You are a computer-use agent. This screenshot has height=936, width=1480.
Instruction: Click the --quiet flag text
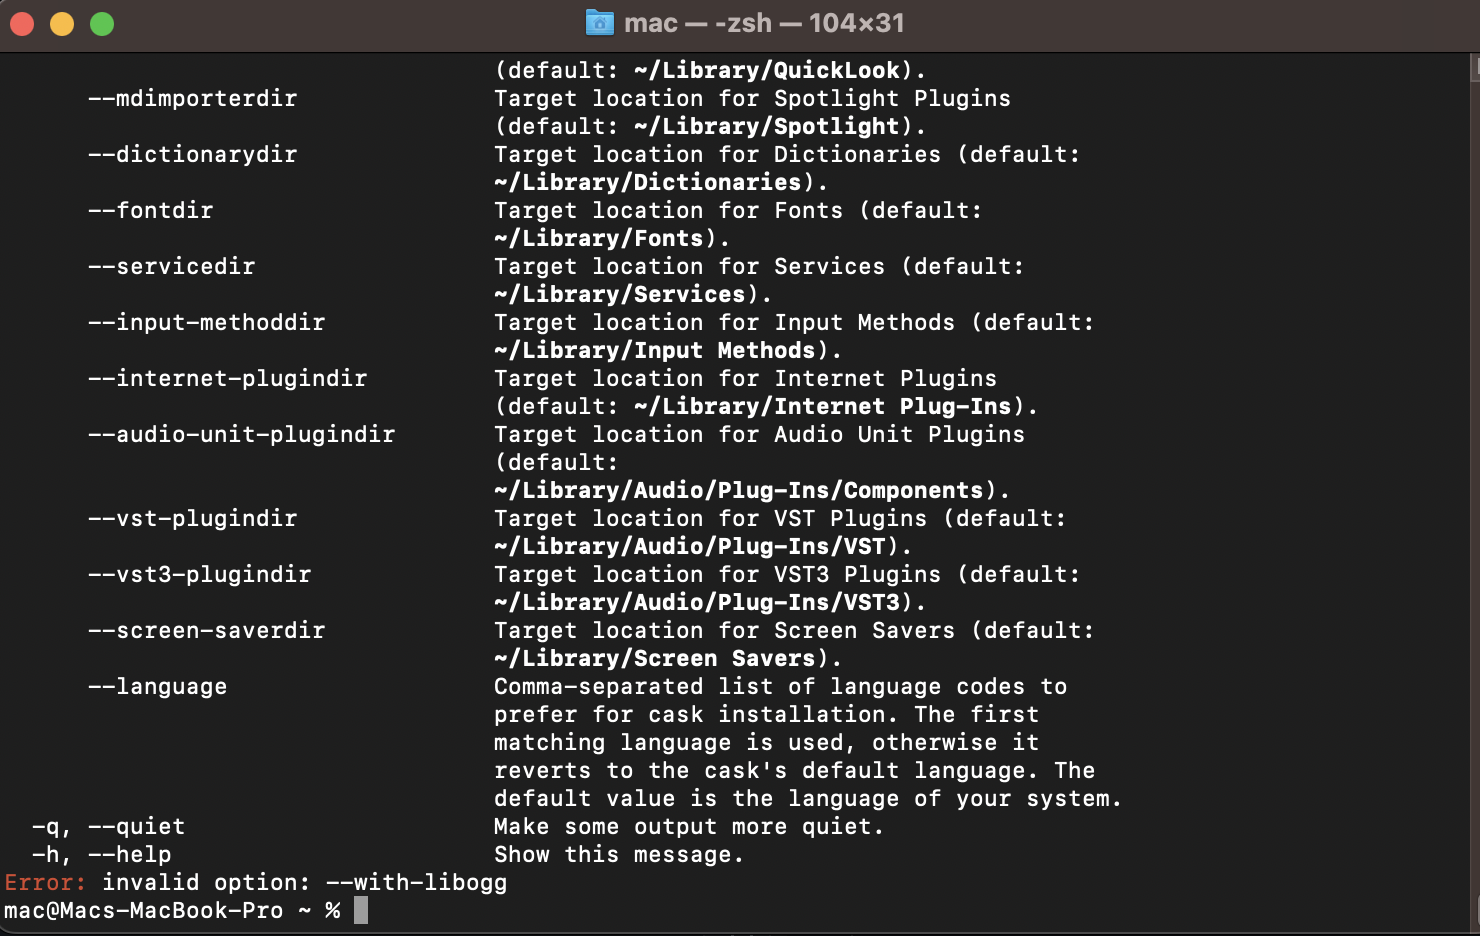(136, 826)
